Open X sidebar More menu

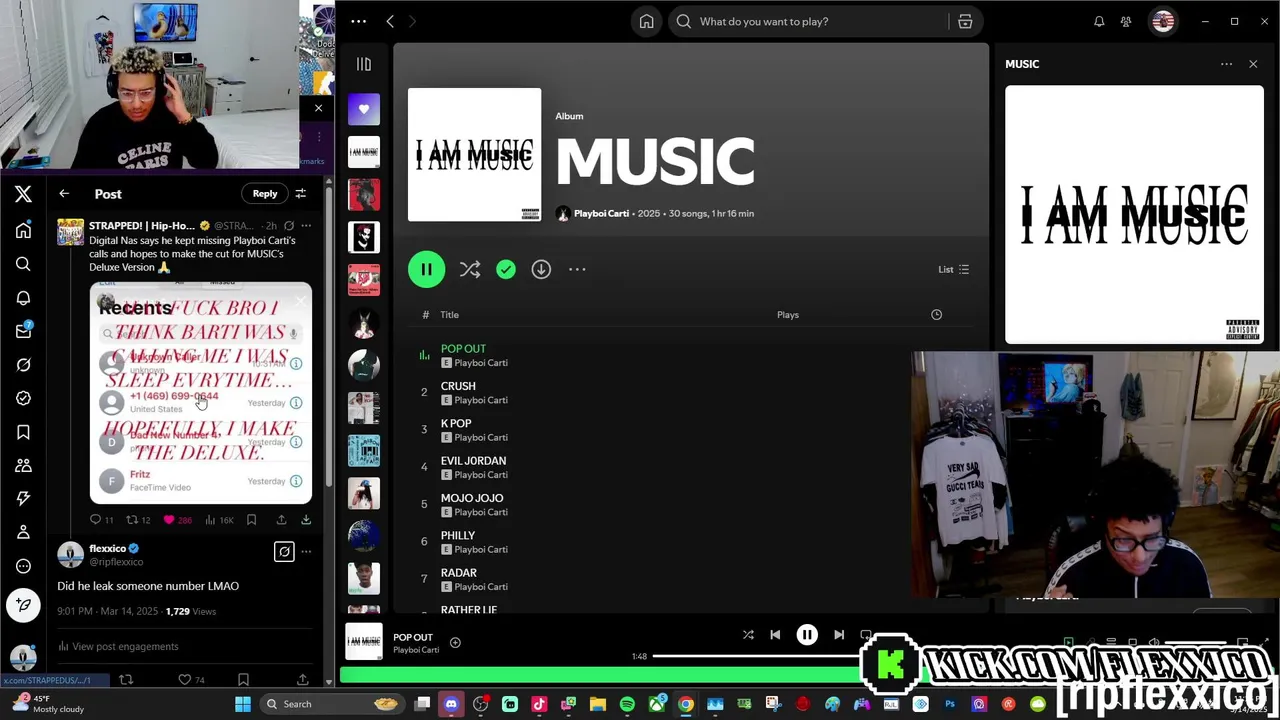coord(23,566)
